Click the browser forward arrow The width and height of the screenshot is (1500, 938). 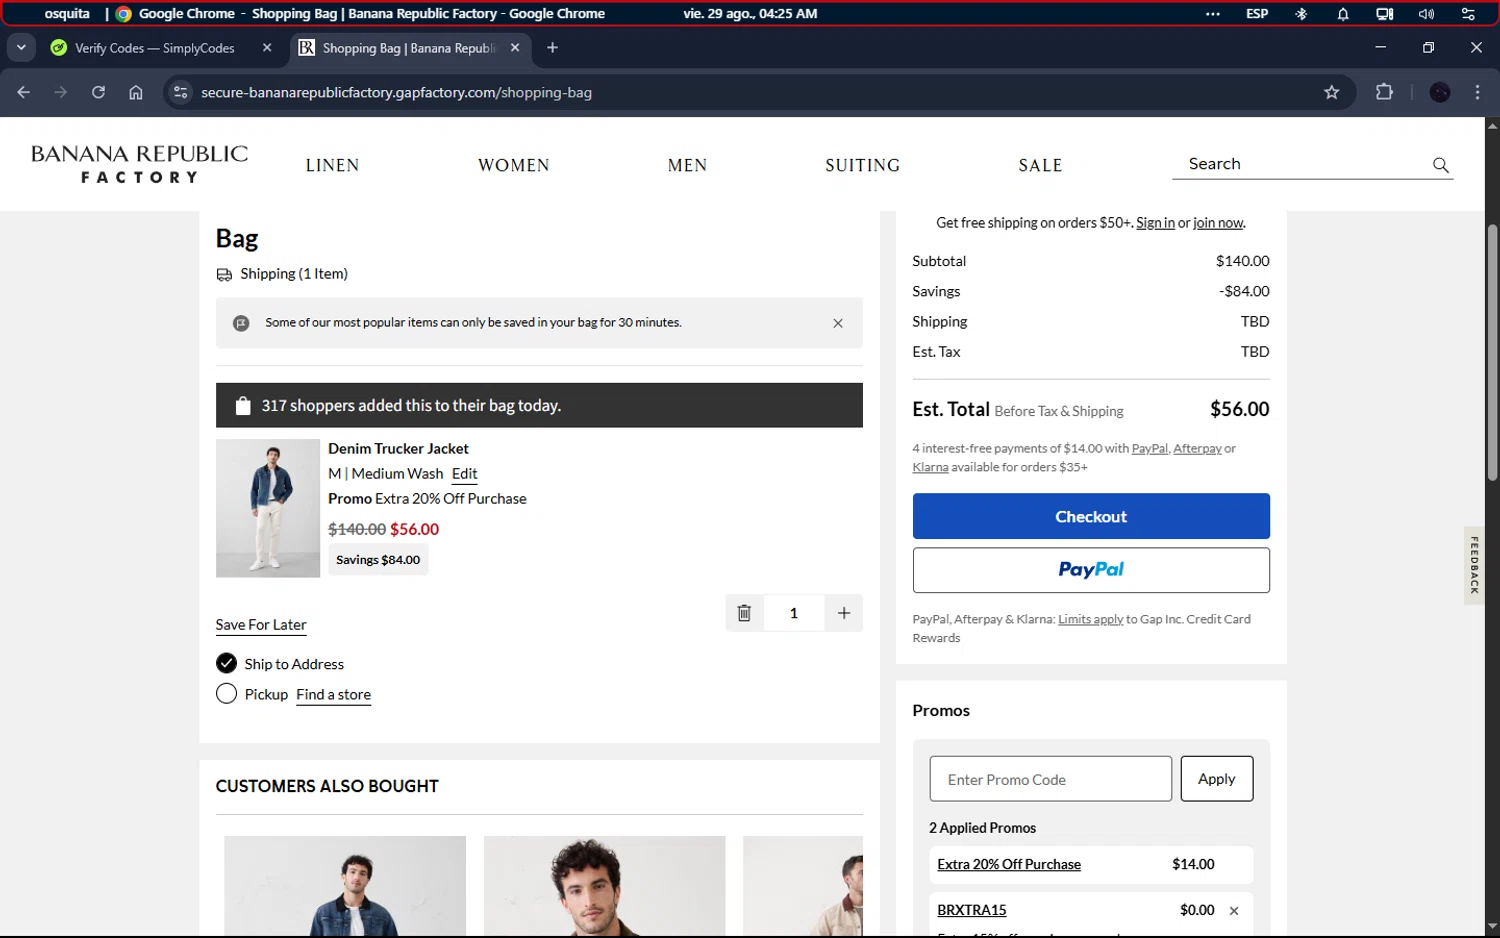point(61,92)
